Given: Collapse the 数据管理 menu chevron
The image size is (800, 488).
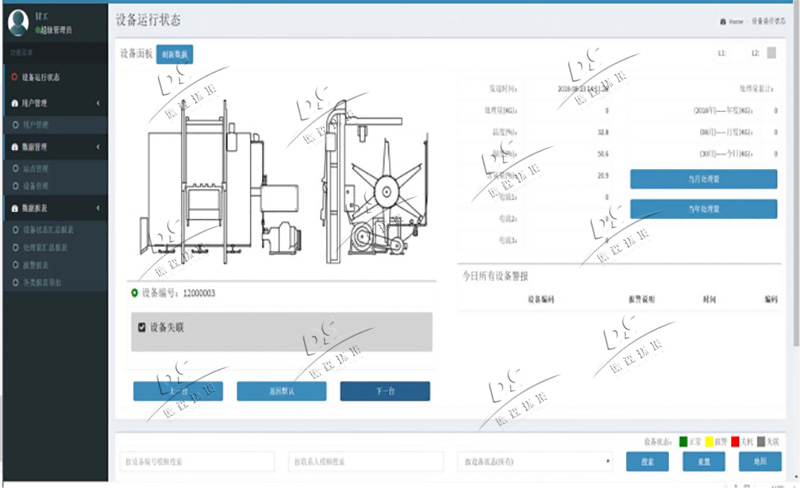Looking at the screenshot, I should tap(97, 146).
